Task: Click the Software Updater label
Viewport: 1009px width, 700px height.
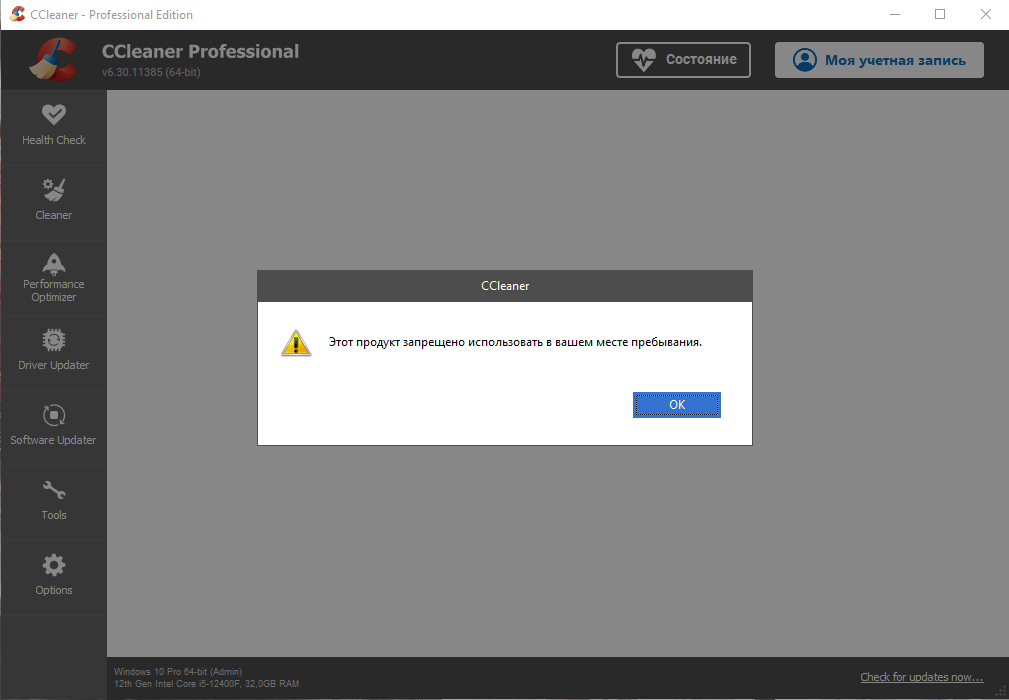Action: pos(53,440)
